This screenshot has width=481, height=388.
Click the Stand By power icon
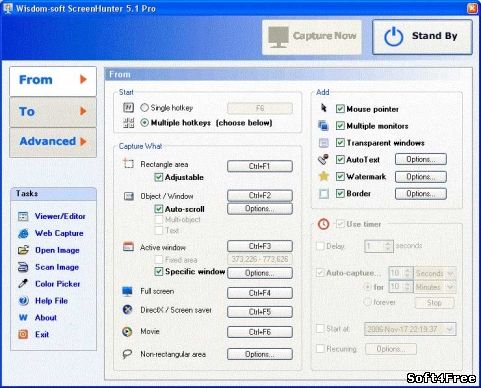[393, 36]
